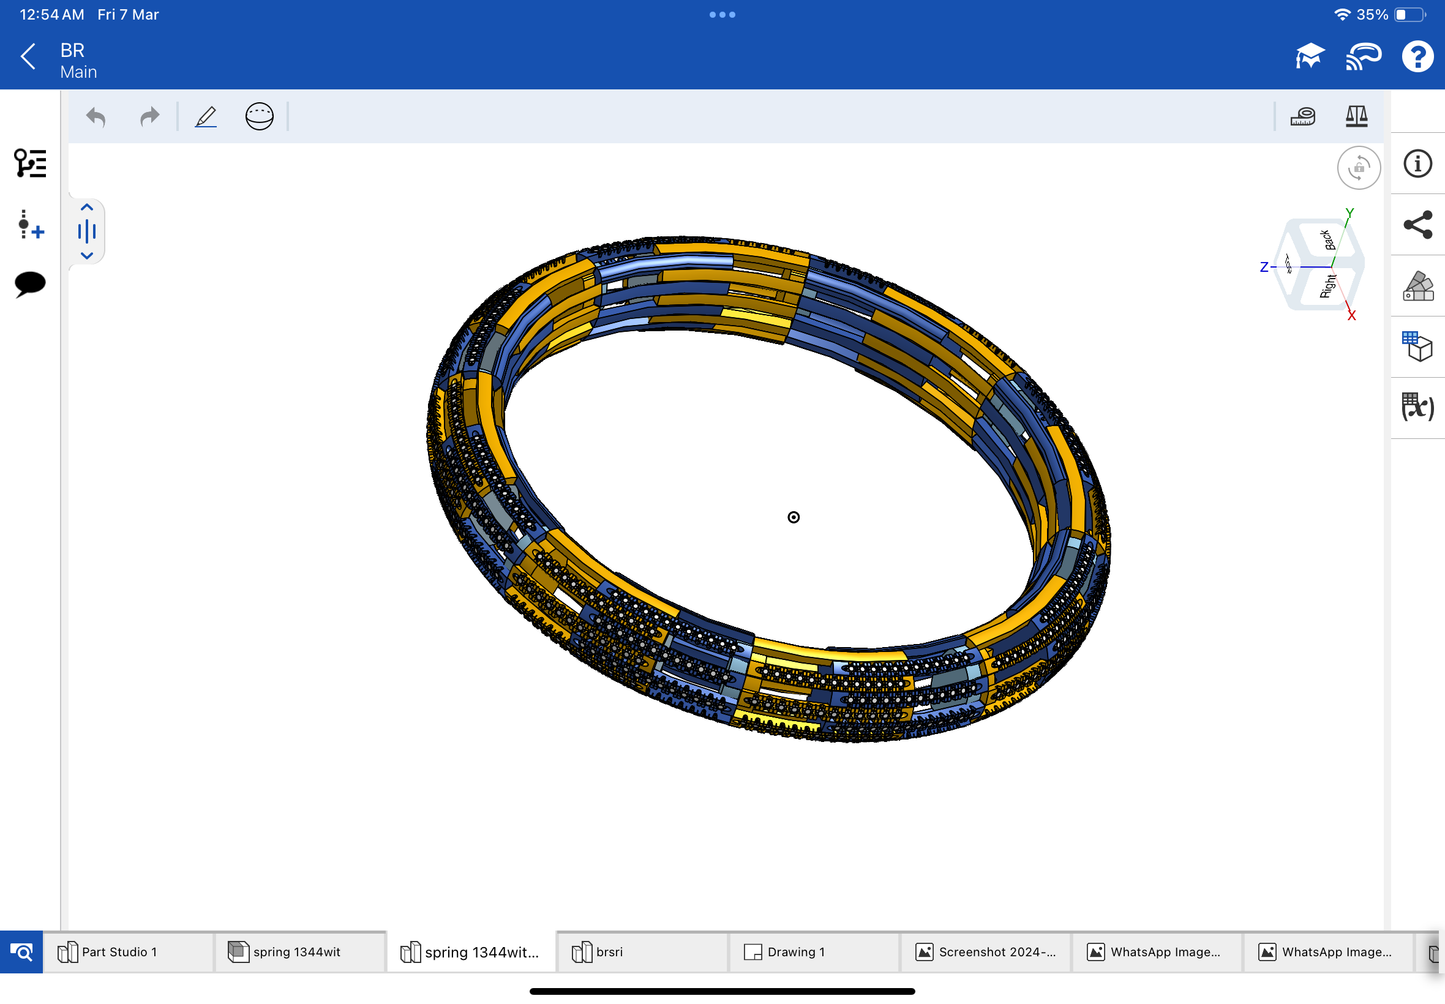The width and height of the screenshot is (1445, 1004).
Task: Open the Help question mark
Action: 1417,57
